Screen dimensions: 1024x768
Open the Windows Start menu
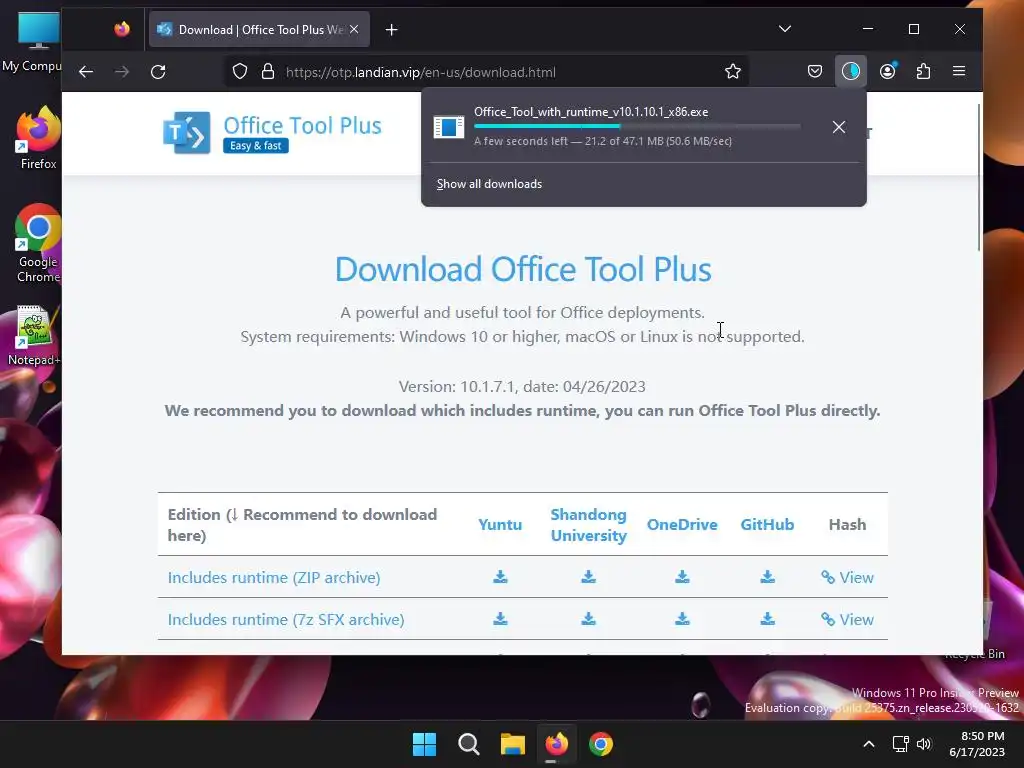coord(424,744)
